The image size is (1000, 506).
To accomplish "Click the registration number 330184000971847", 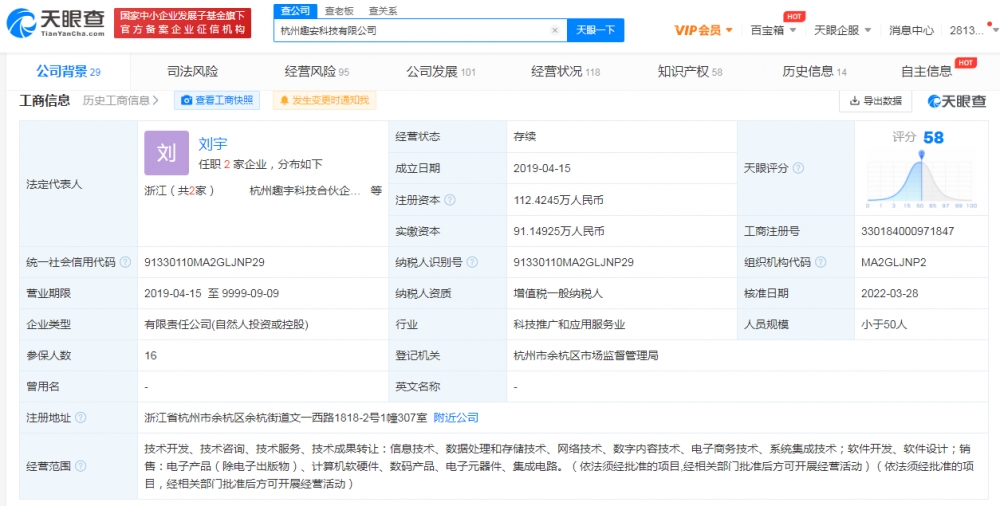I will (x=908, y=231).
